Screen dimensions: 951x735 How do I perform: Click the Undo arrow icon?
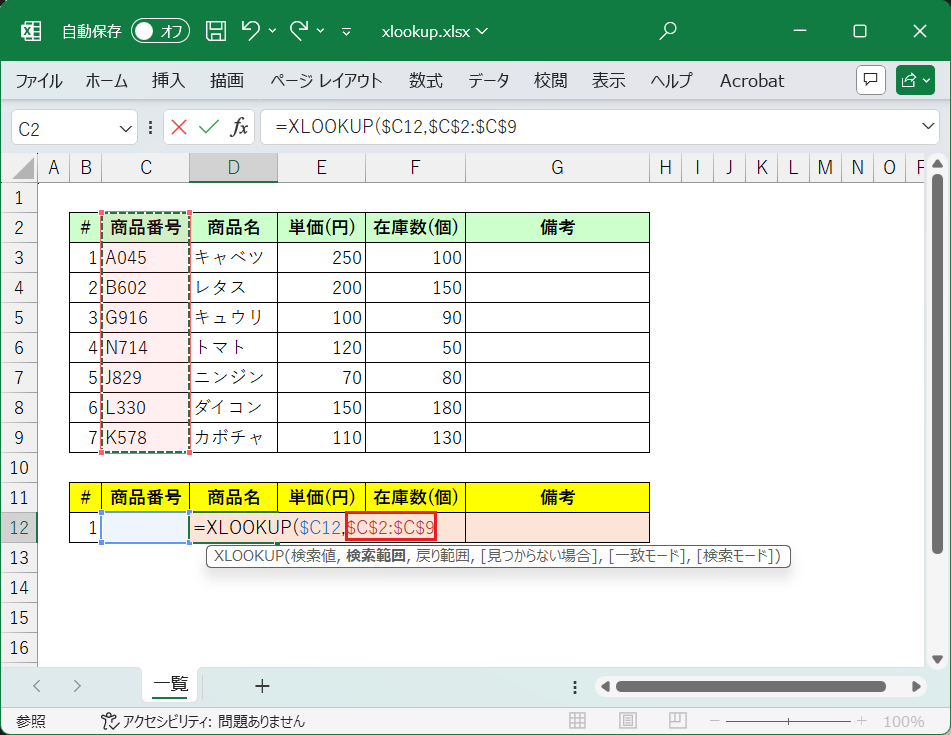pyautogui.click(x=251, y=31)
